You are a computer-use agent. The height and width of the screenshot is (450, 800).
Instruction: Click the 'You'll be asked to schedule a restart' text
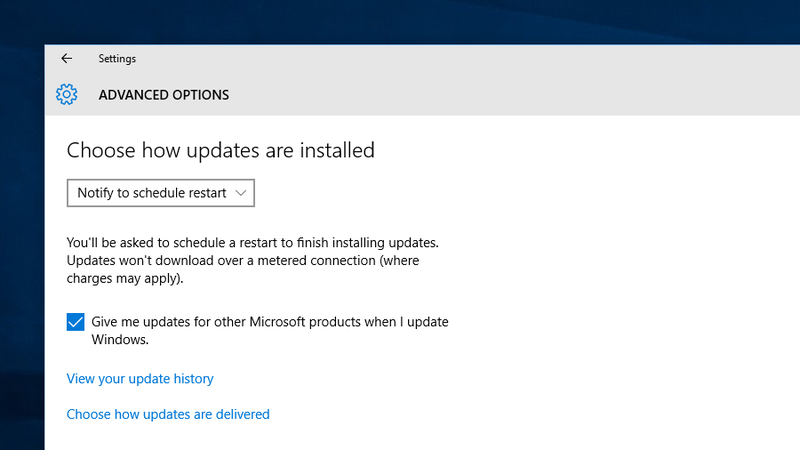(253, 242)
